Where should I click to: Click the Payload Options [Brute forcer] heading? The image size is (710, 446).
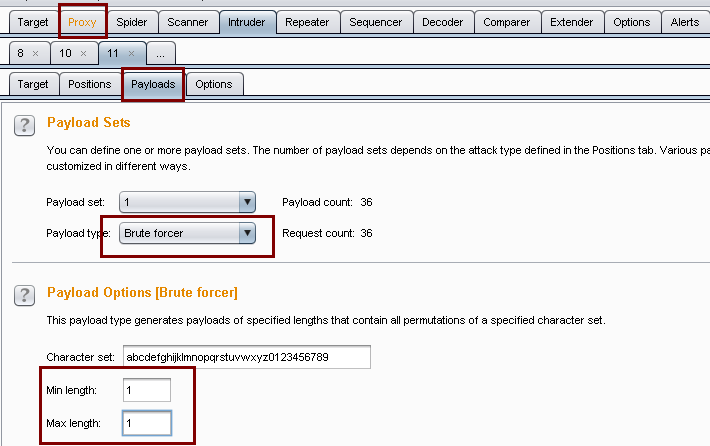tap(142, 293)
